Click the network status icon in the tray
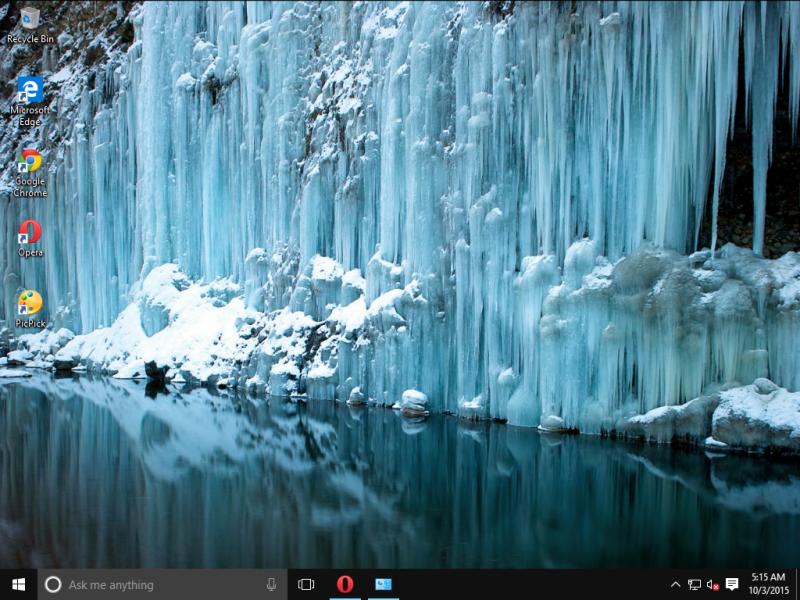This screenshot has width=800, height=600. 694,583
